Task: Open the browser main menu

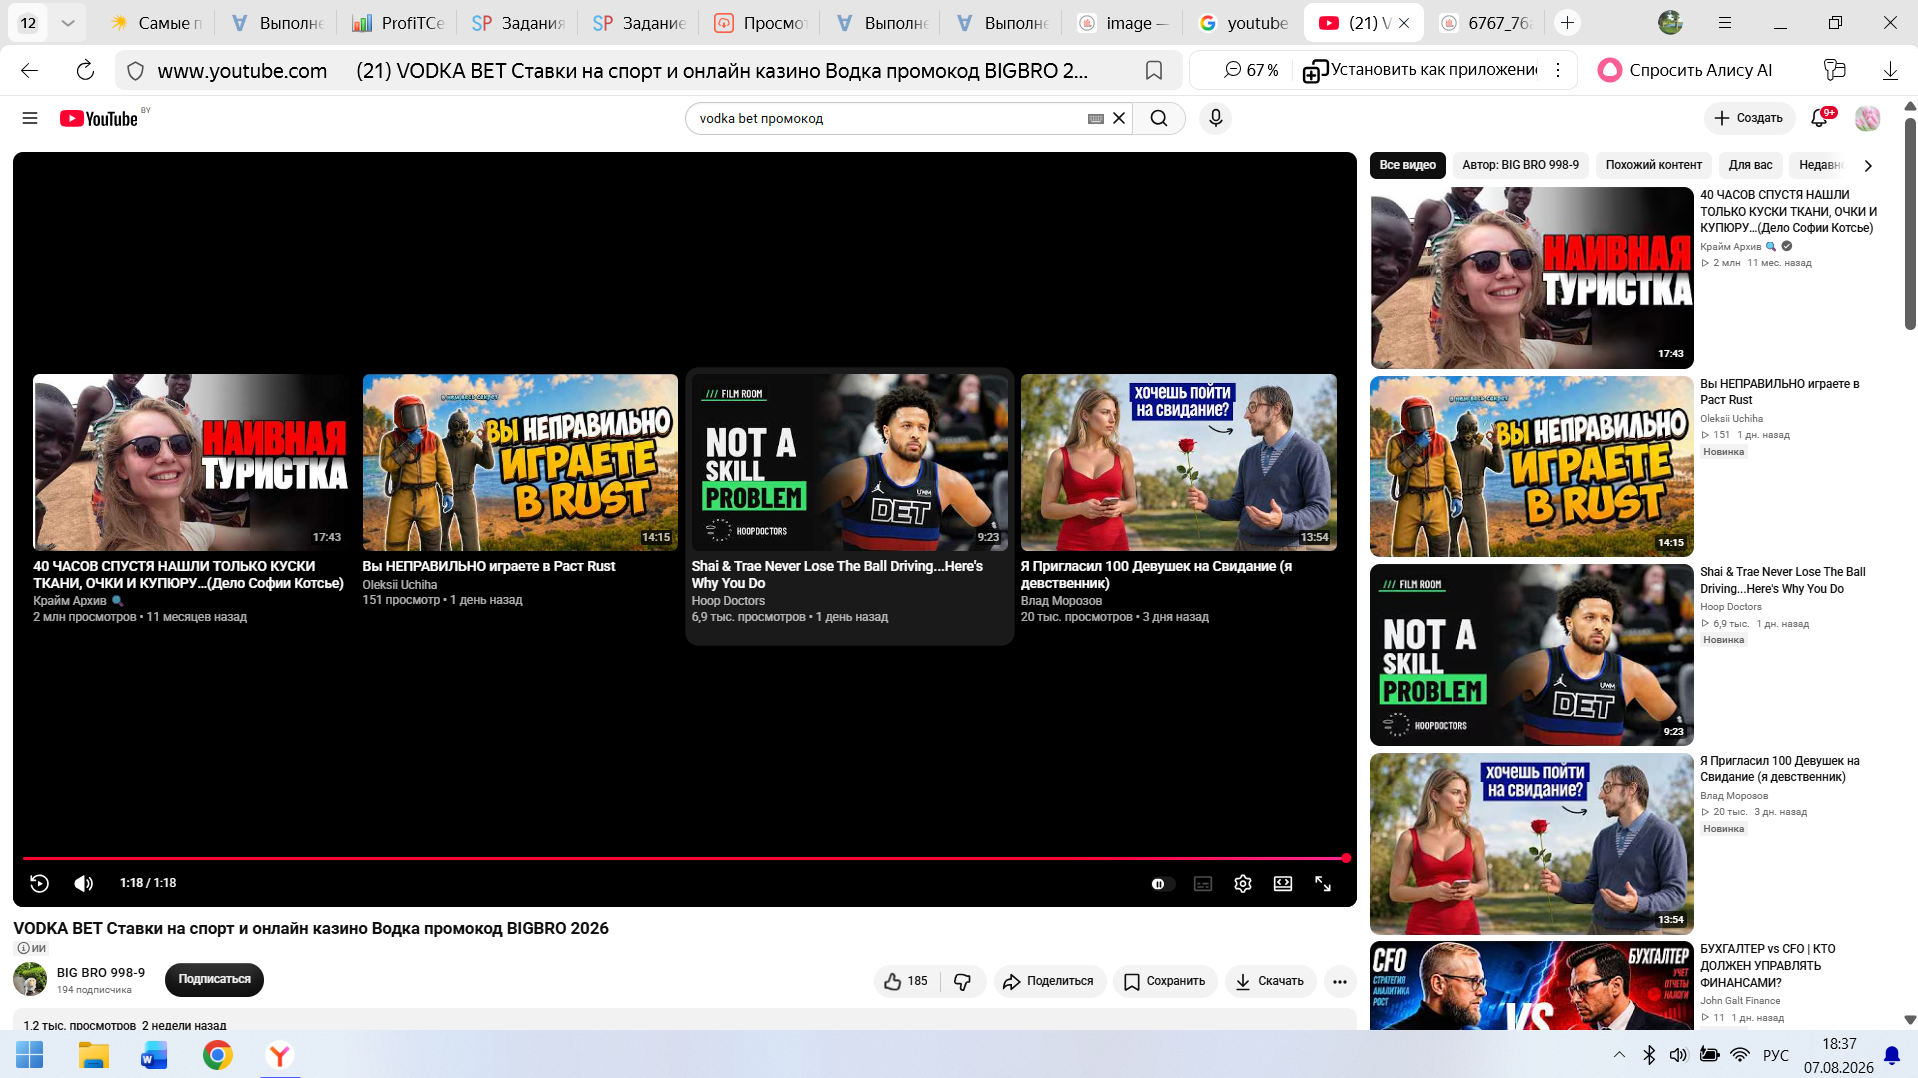Action: pyautogui.click(x=1725, y=22)
